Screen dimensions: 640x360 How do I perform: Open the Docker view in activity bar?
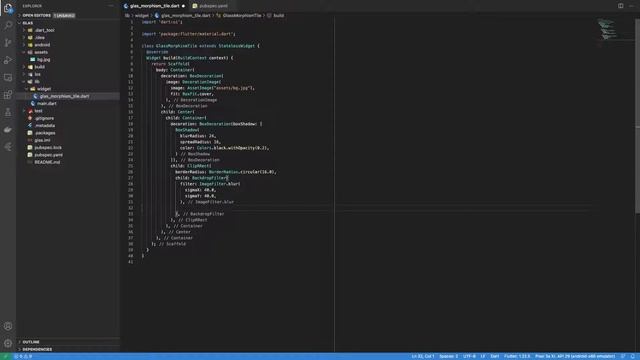(8, 129)
